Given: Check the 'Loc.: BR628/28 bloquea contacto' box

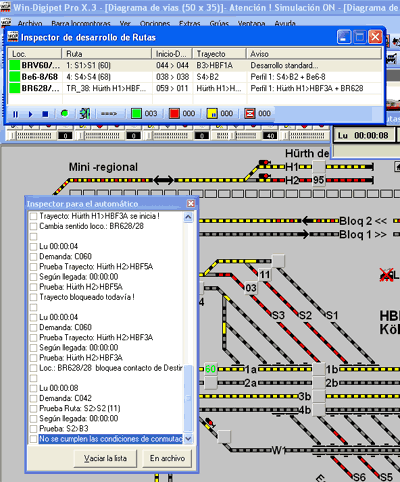Looking at the screenshot, I should pos(33,368).
